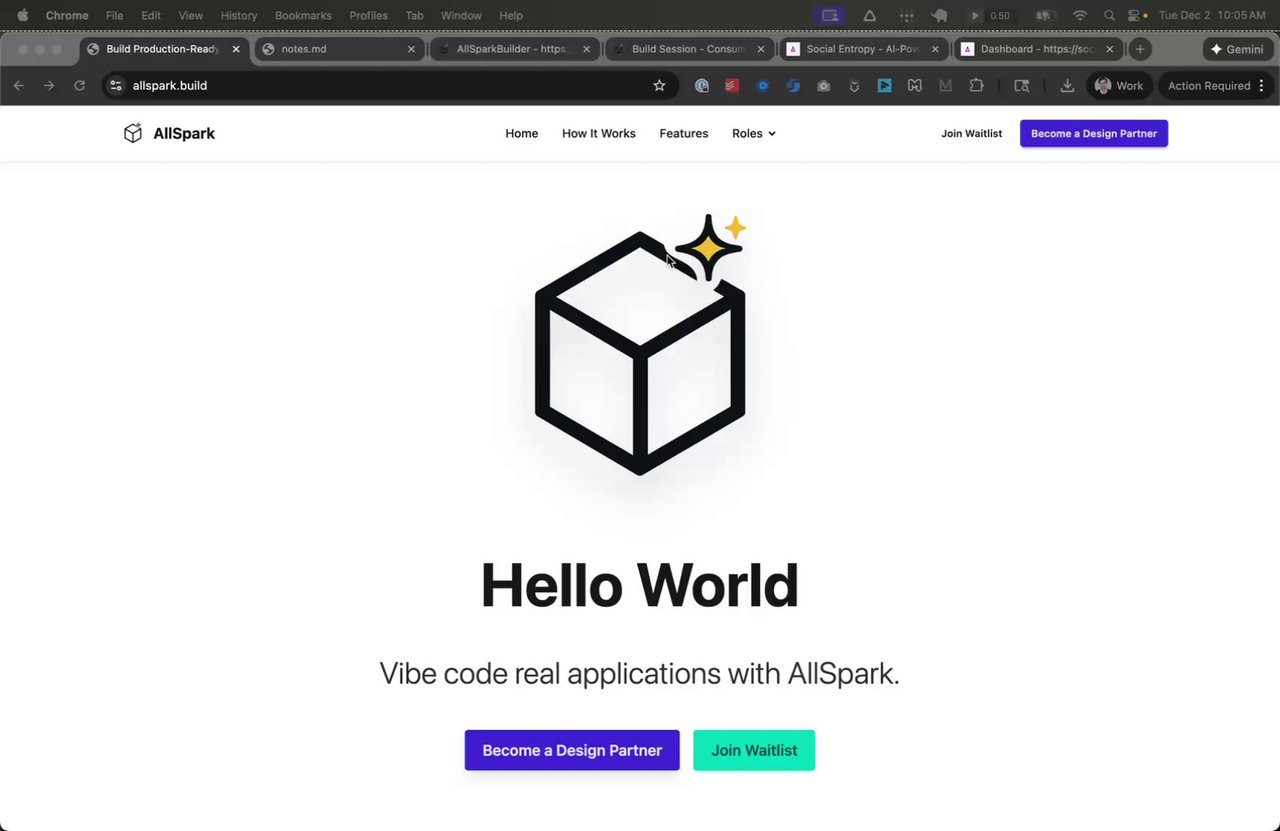Open the History menu
This screenshot has width=1280, height=831.
point(239,15)
